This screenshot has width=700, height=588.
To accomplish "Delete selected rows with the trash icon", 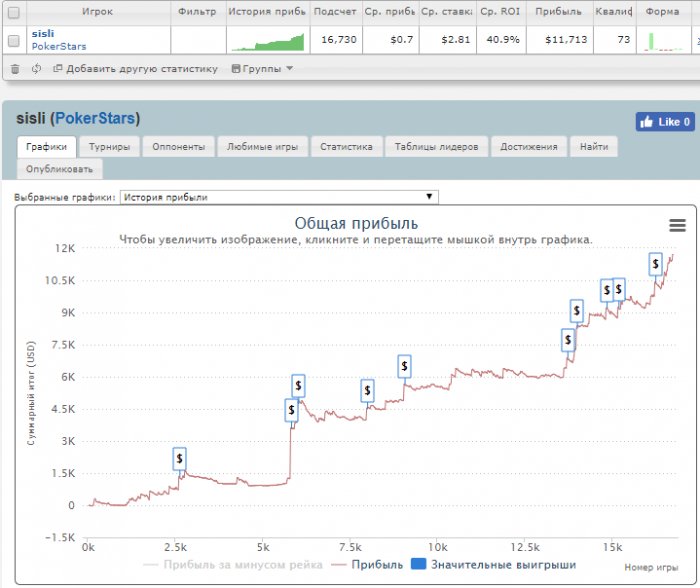I will coord(15,69).
